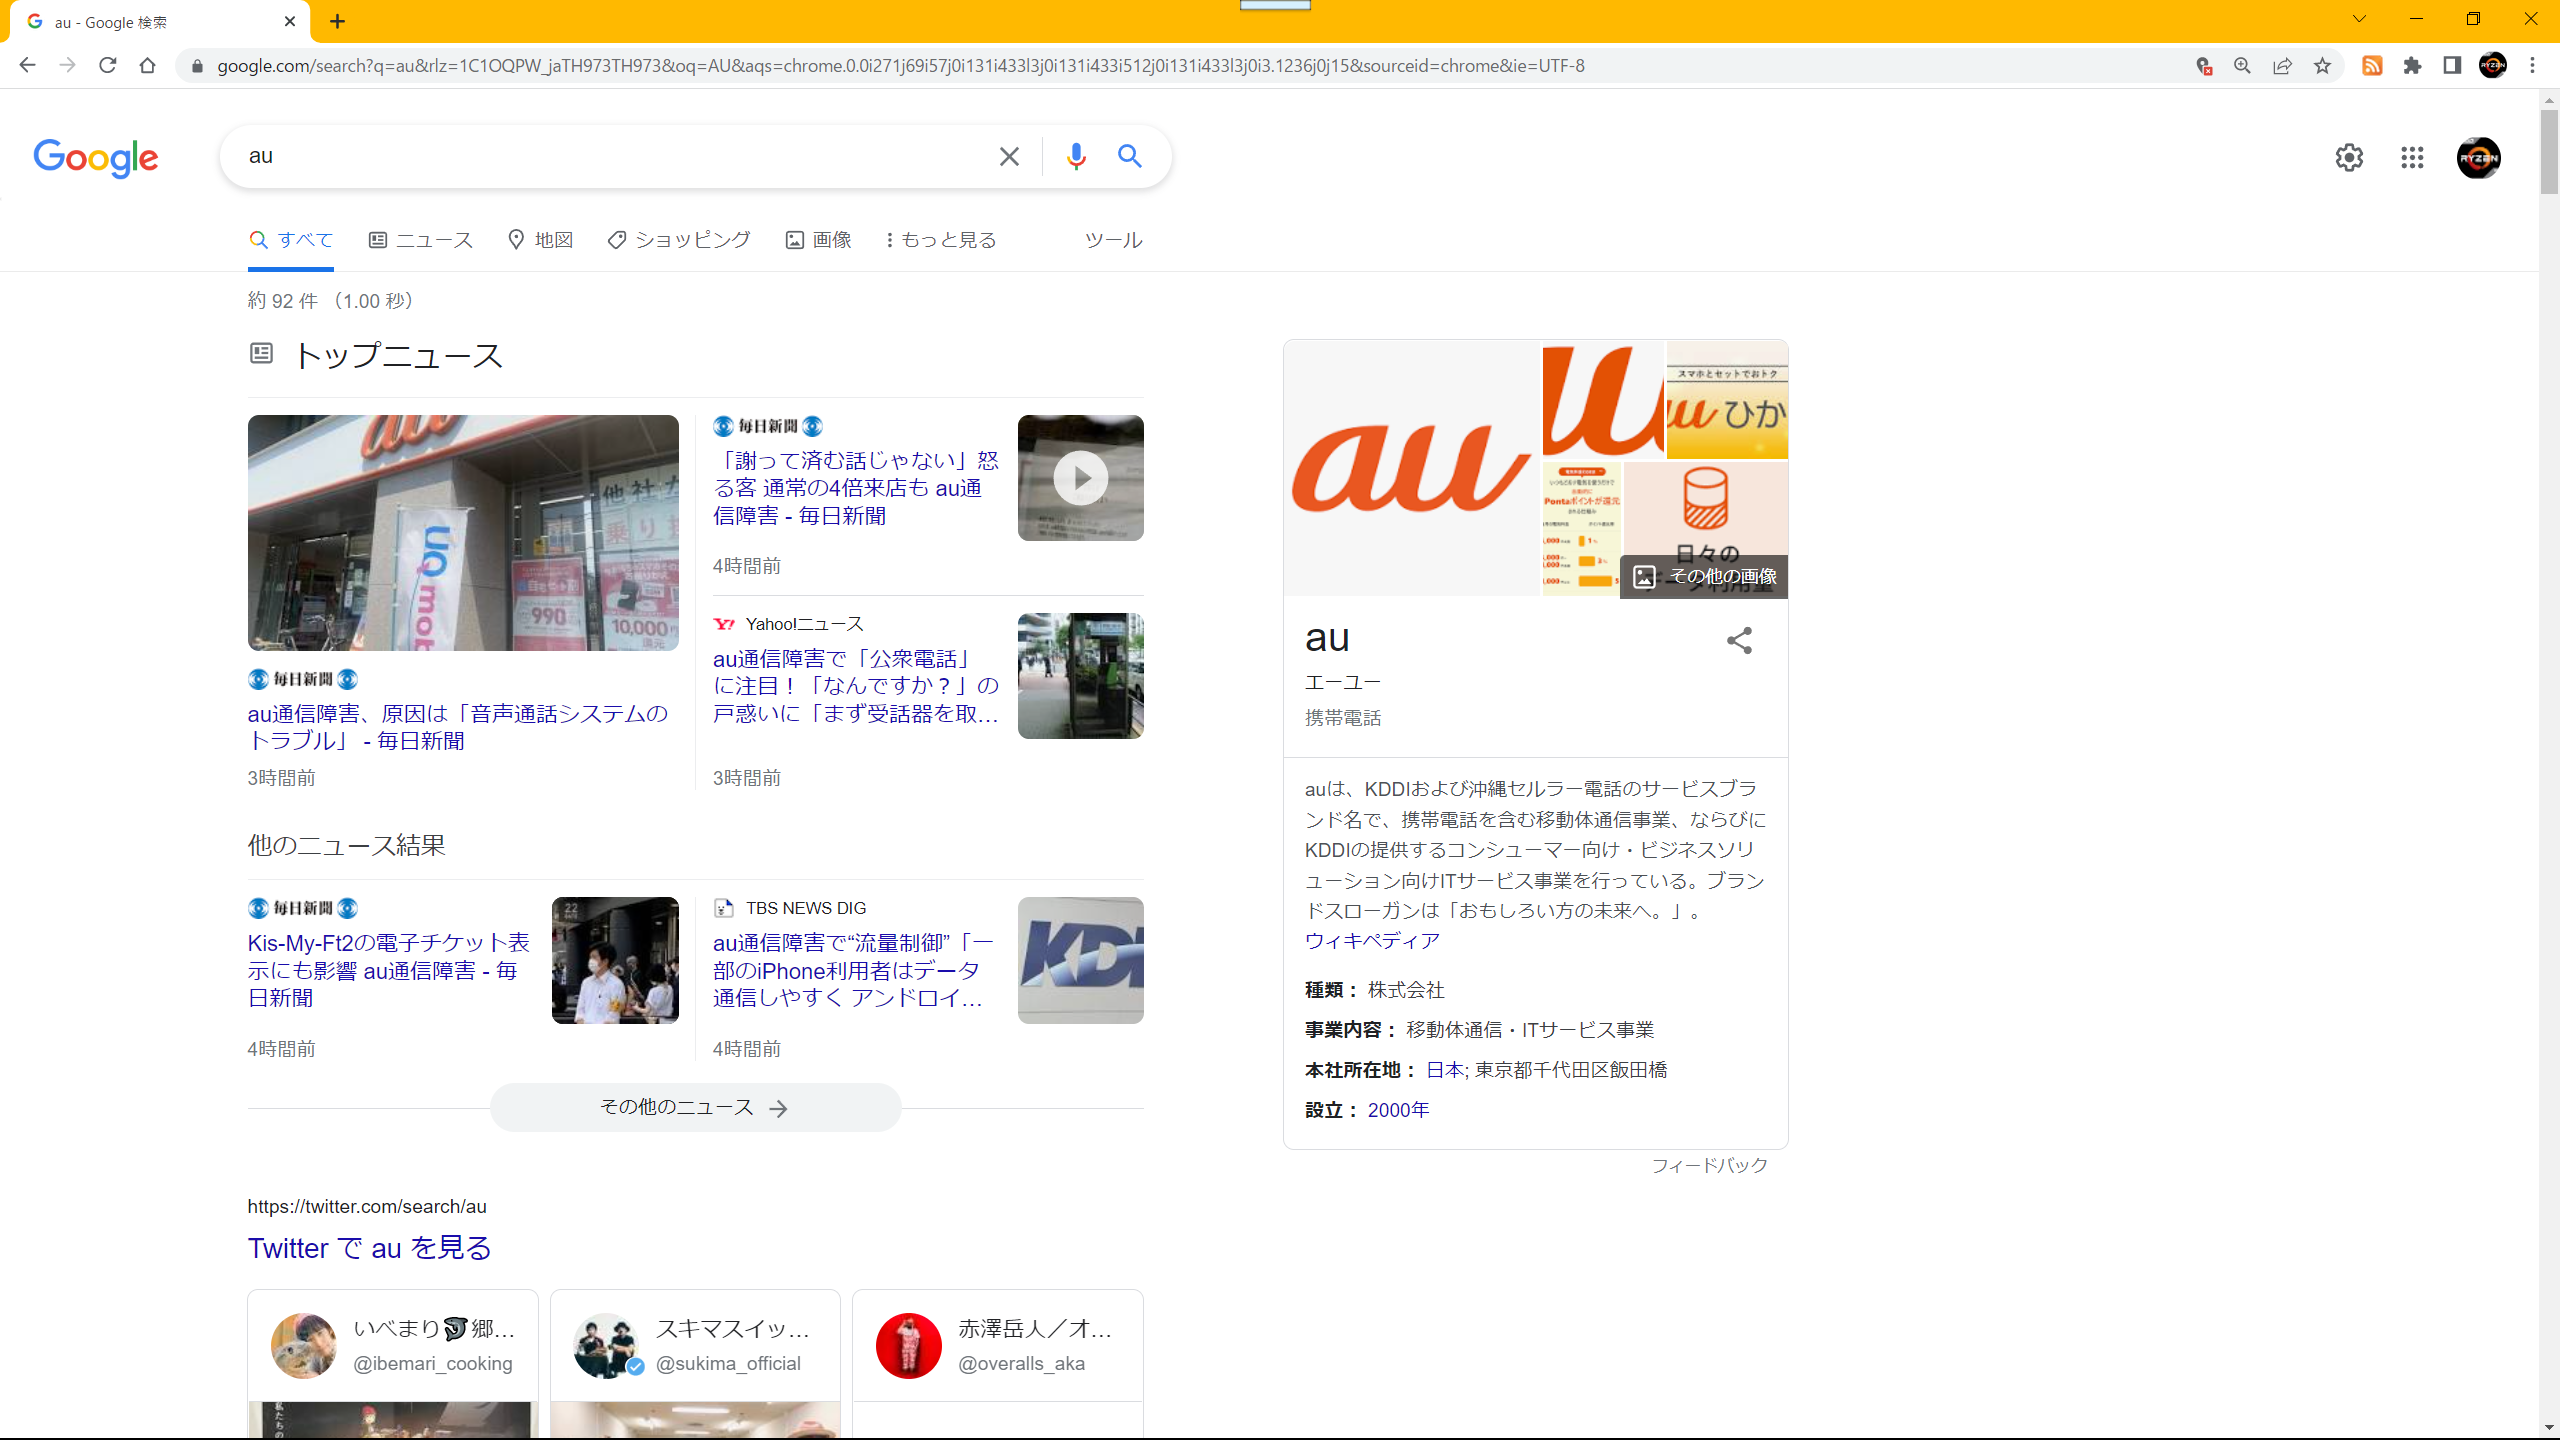Open the Google apps grid
Viewport: 2560px width, 1440px height.
point(2412,158)
